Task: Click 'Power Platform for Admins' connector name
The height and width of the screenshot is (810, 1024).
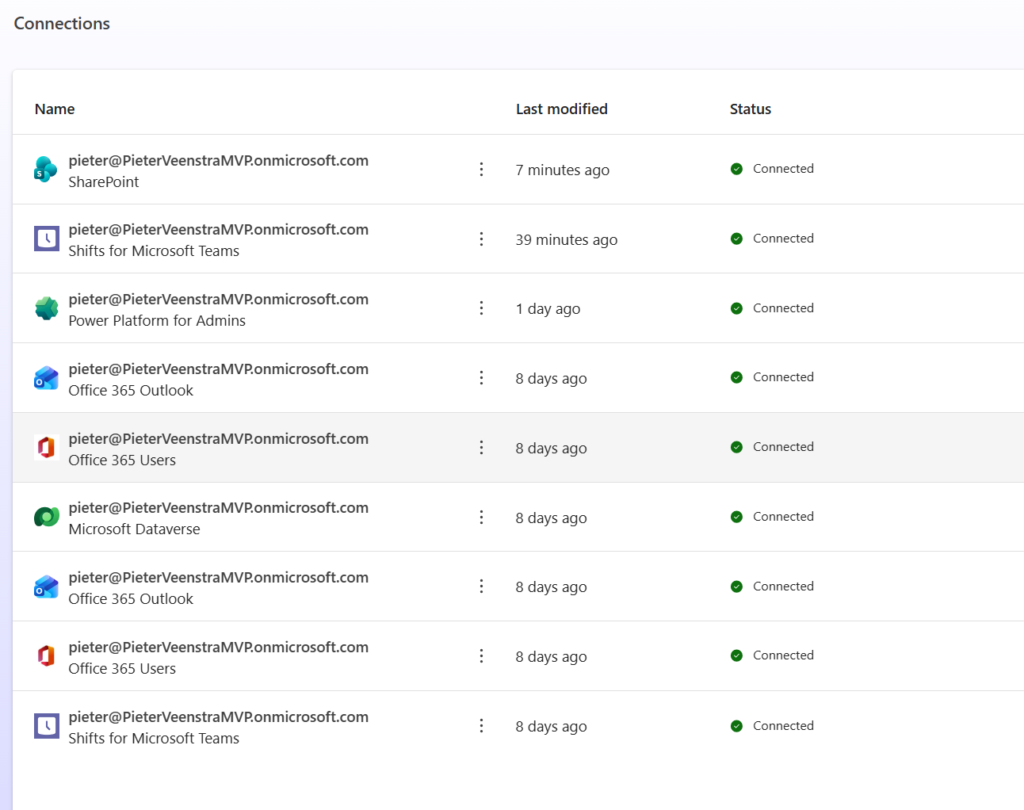Action: click(157, 321)
